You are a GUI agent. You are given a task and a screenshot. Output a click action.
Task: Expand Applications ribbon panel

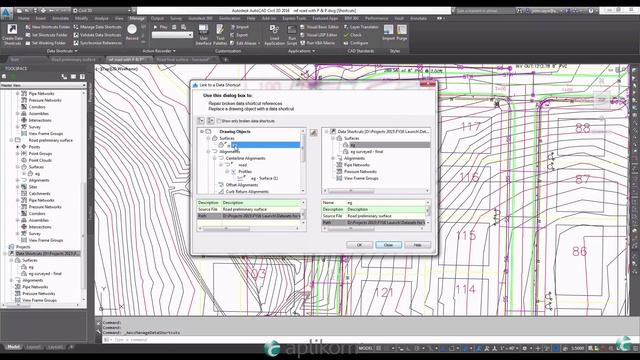click(x=301, y=51)
